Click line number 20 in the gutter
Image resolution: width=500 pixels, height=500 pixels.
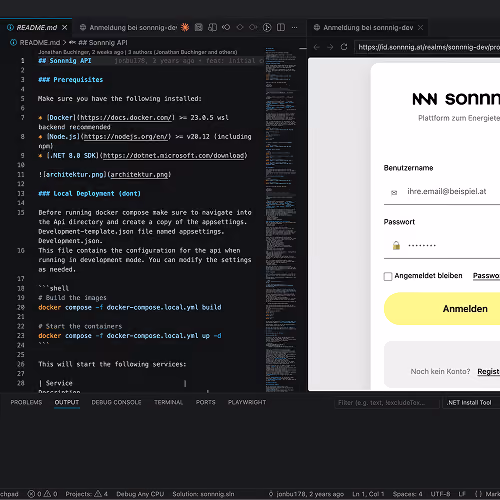coord(21,307)
